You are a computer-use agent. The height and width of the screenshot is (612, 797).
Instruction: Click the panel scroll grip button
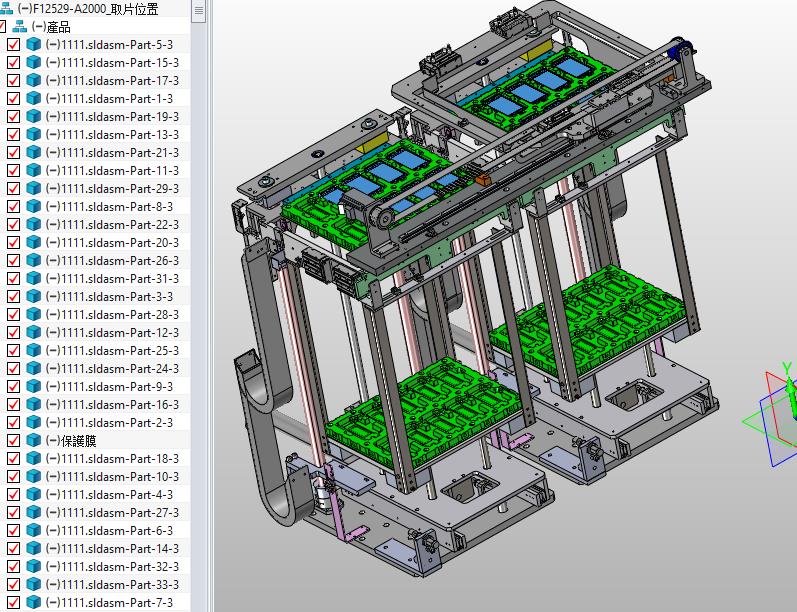pos(199,10)
